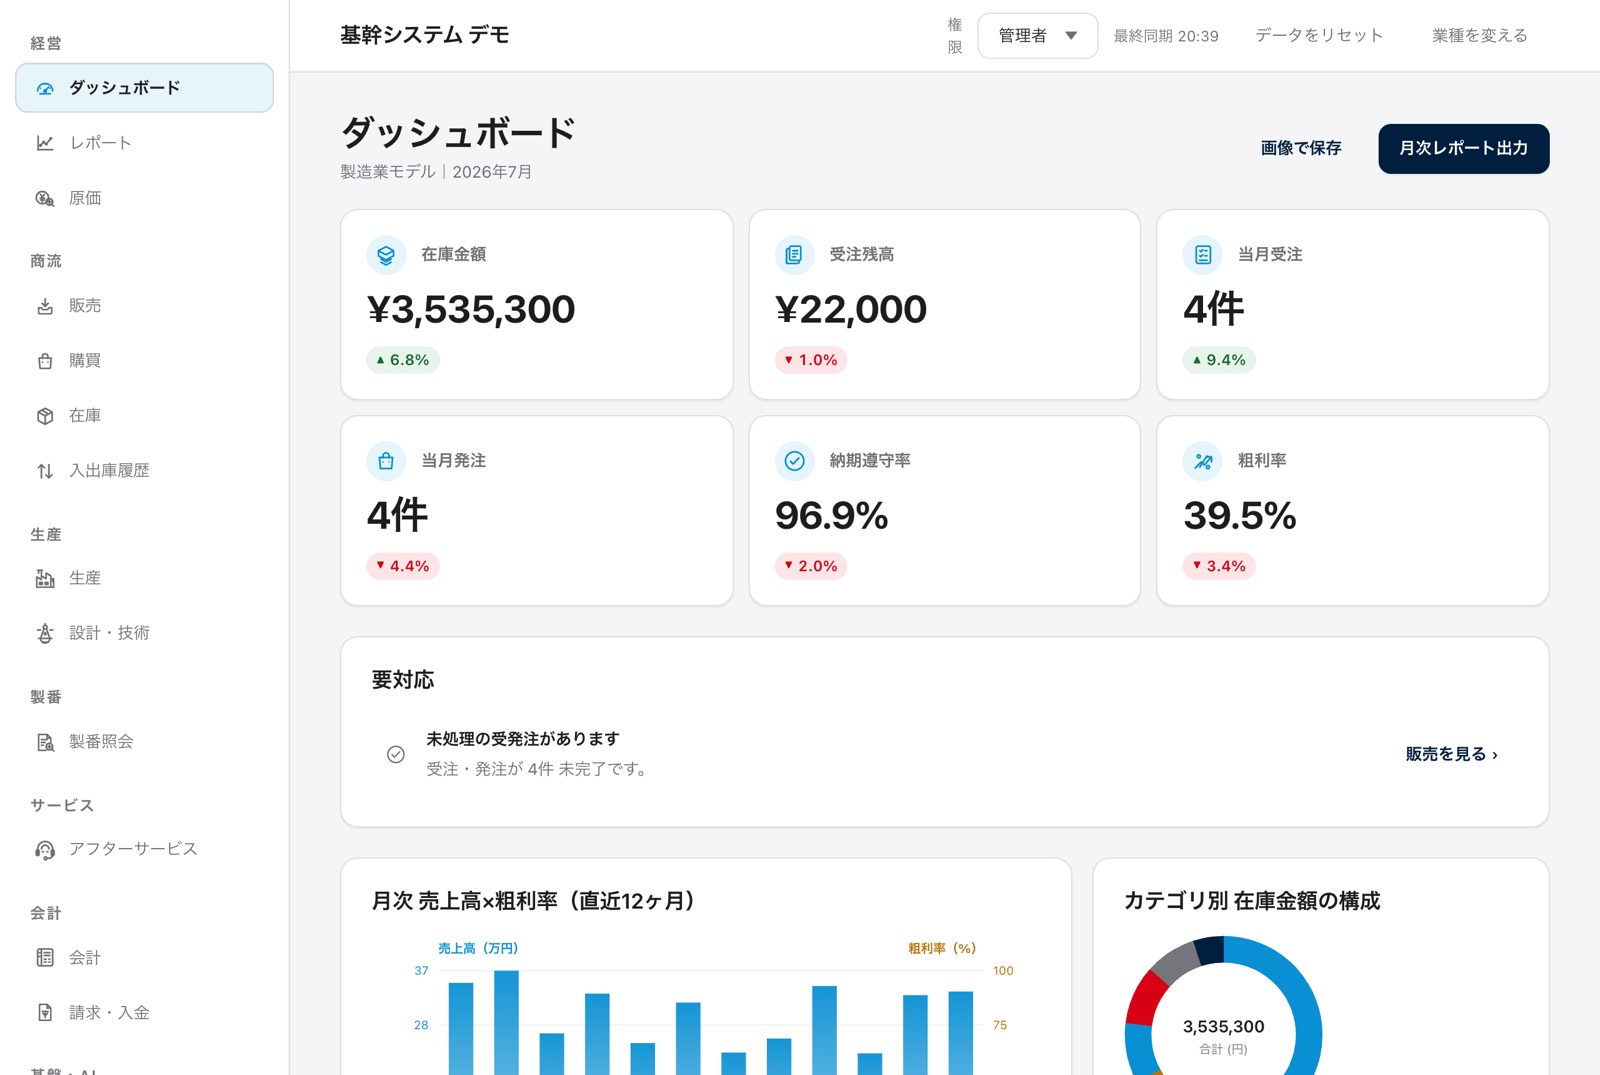Click the 在庫金額 ¥3,535,300 value
Image resolution: width=1600 pixels, height=1075 pixels.
pos(471,310)
